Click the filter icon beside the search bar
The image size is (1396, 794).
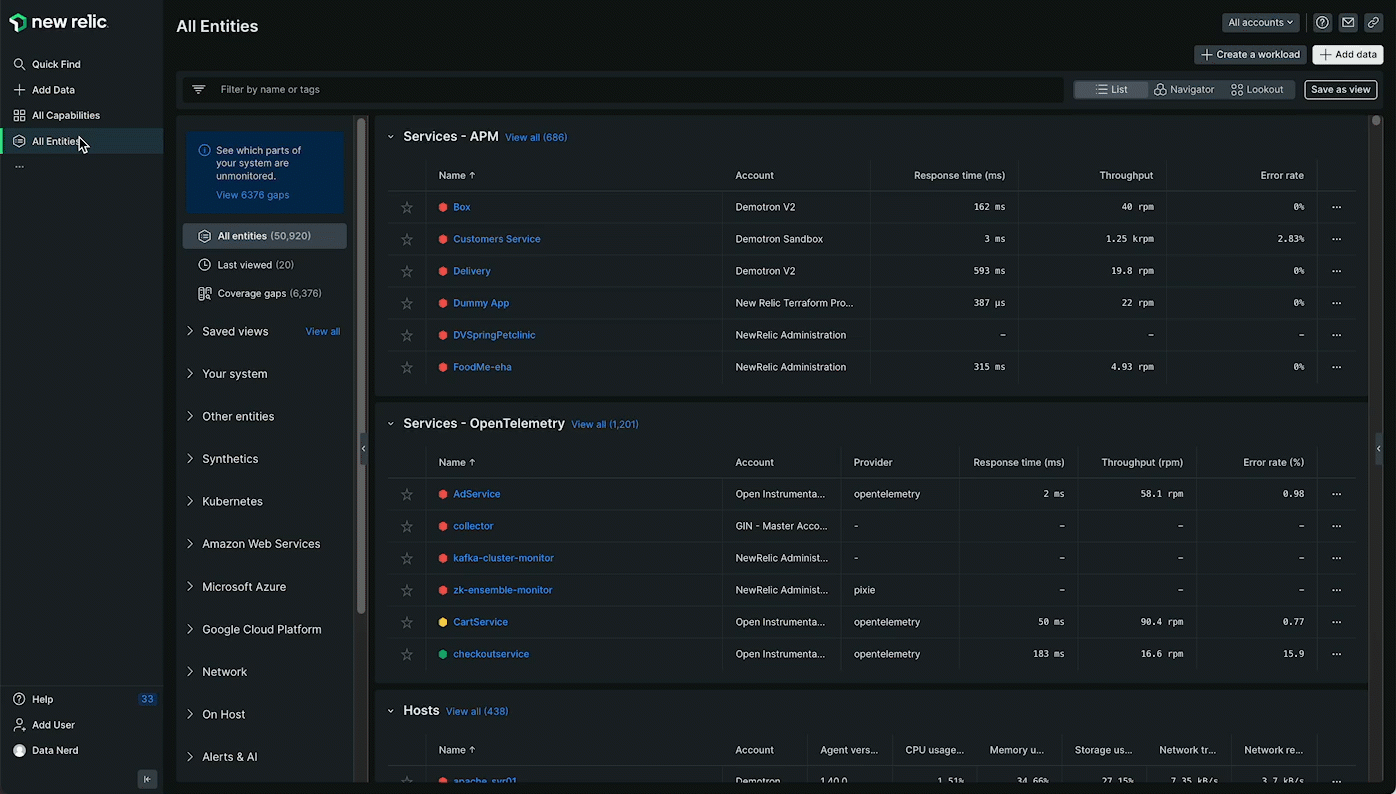(x=198, y=90)
